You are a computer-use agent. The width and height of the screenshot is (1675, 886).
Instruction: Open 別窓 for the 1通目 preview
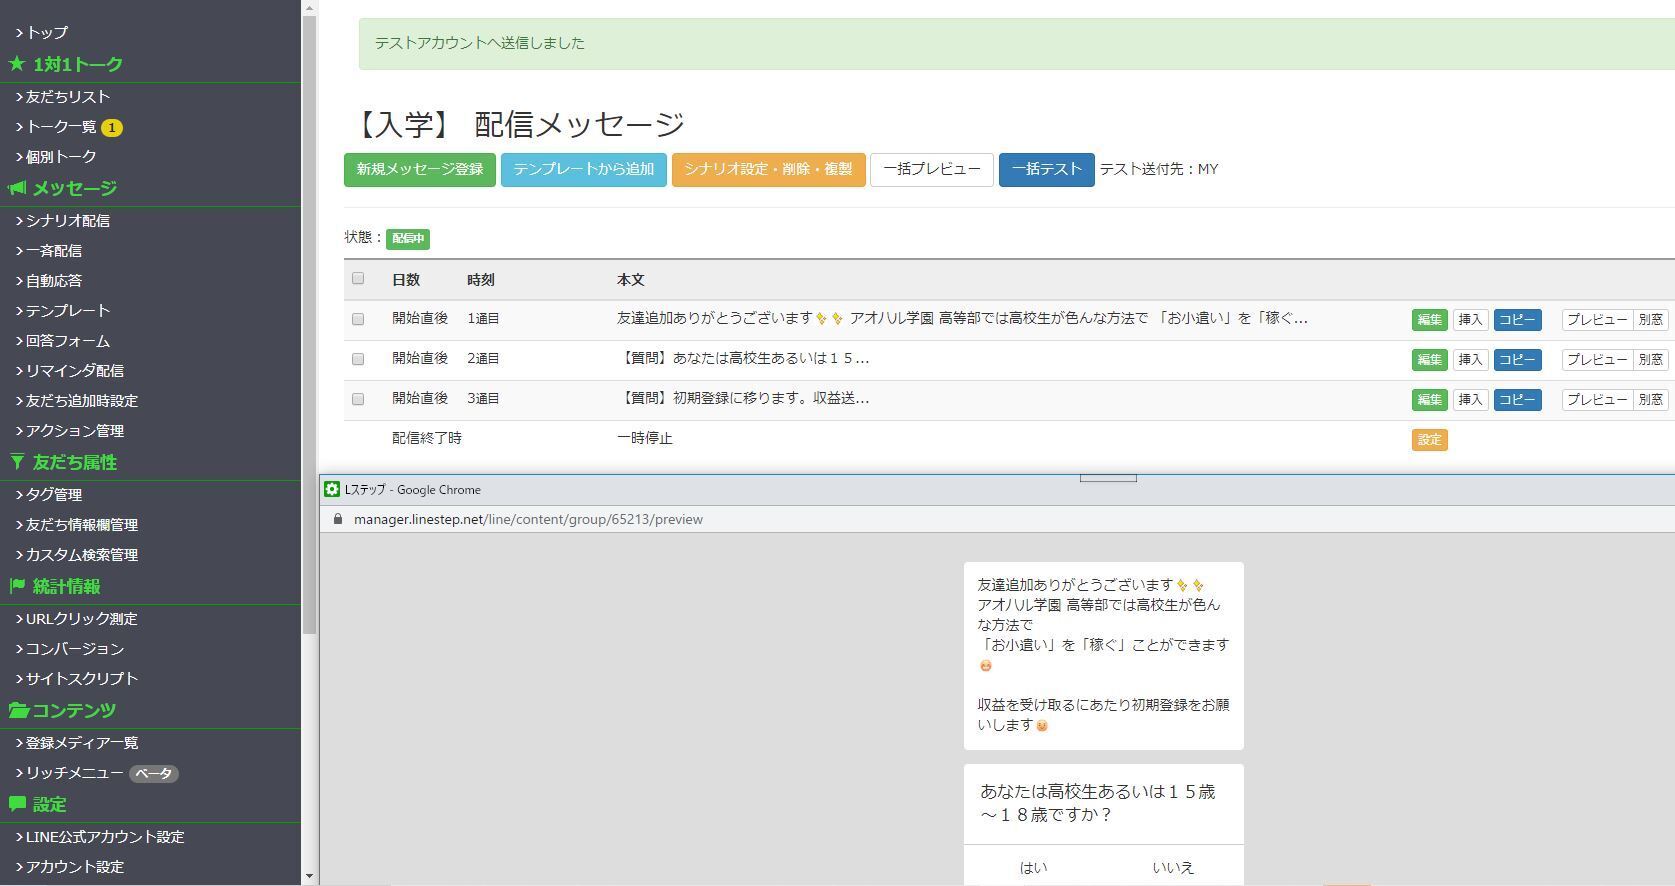click(1650, 320)
